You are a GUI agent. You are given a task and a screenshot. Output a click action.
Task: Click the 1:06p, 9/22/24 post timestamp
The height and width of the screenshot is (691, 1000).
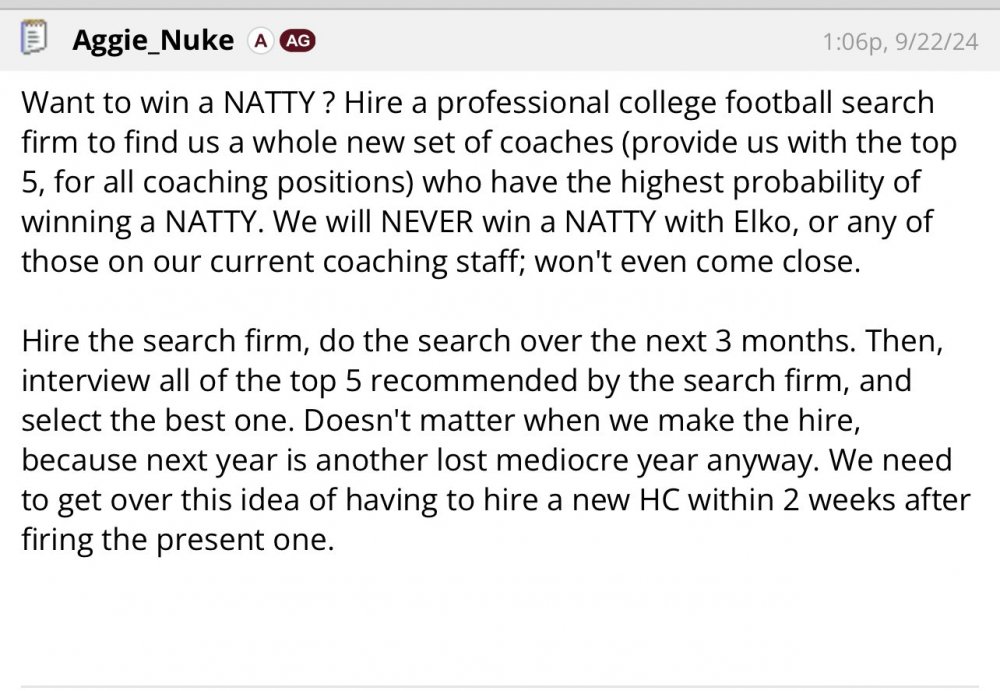pyautogui.click(x=898, y=42)
